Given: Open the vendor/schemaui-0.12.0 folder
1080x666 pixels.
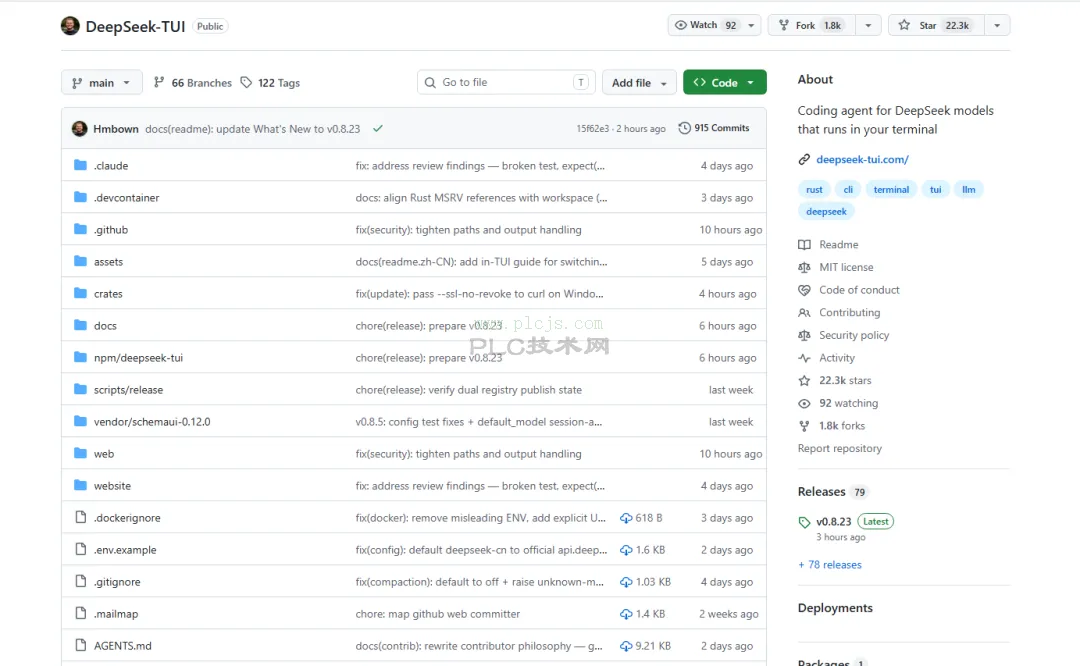Looking at the screenshot, I should (152, 422).
